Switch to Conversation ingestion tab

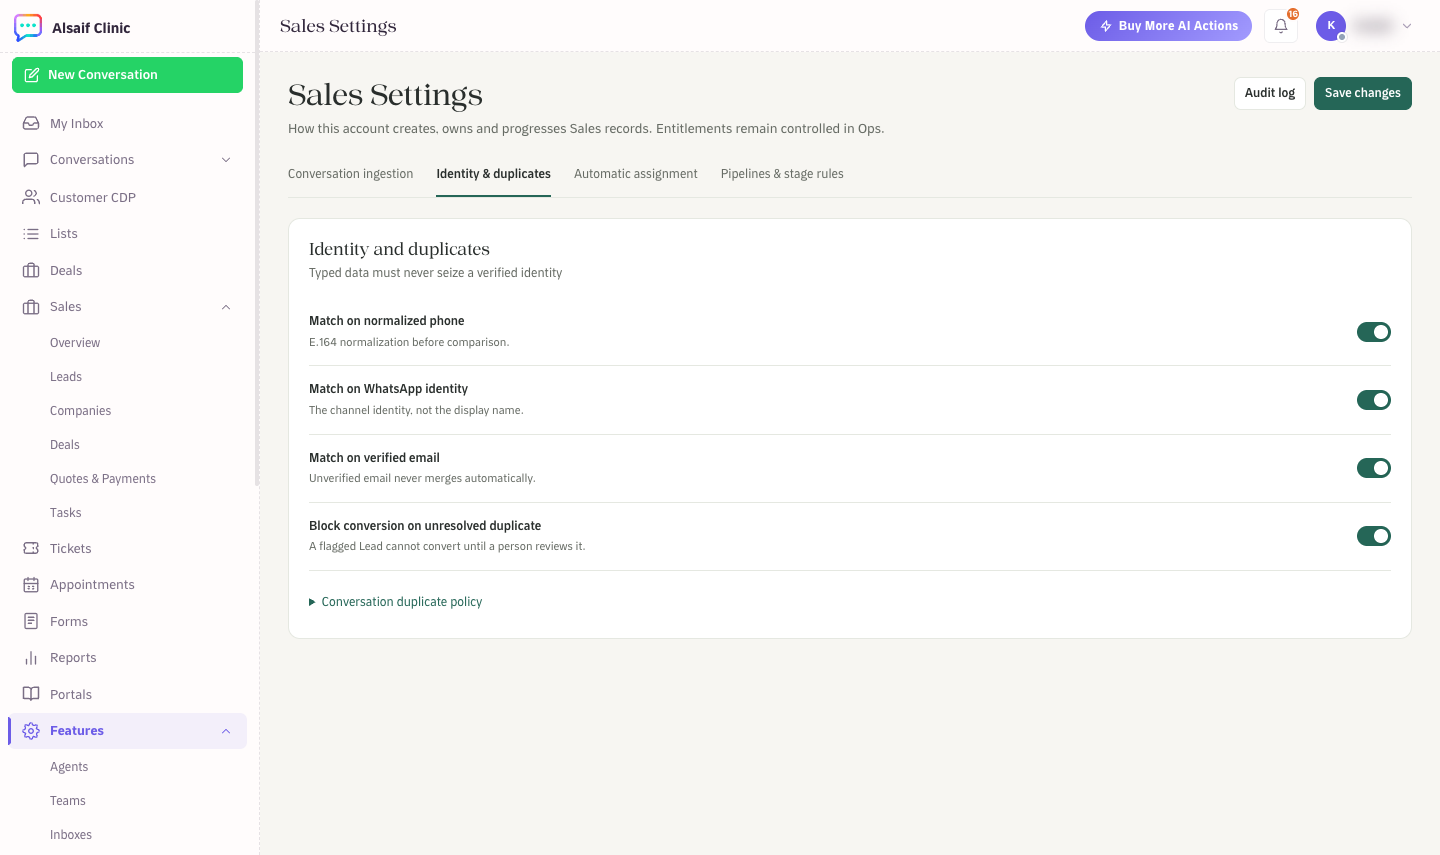350,174
